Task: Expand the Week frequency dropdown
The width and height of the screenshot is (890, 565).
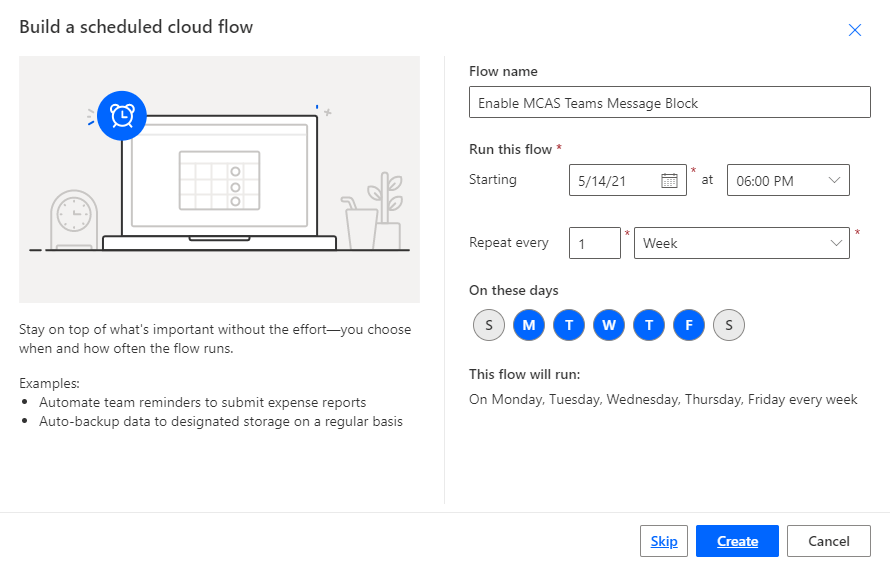Action: point(741,243)
